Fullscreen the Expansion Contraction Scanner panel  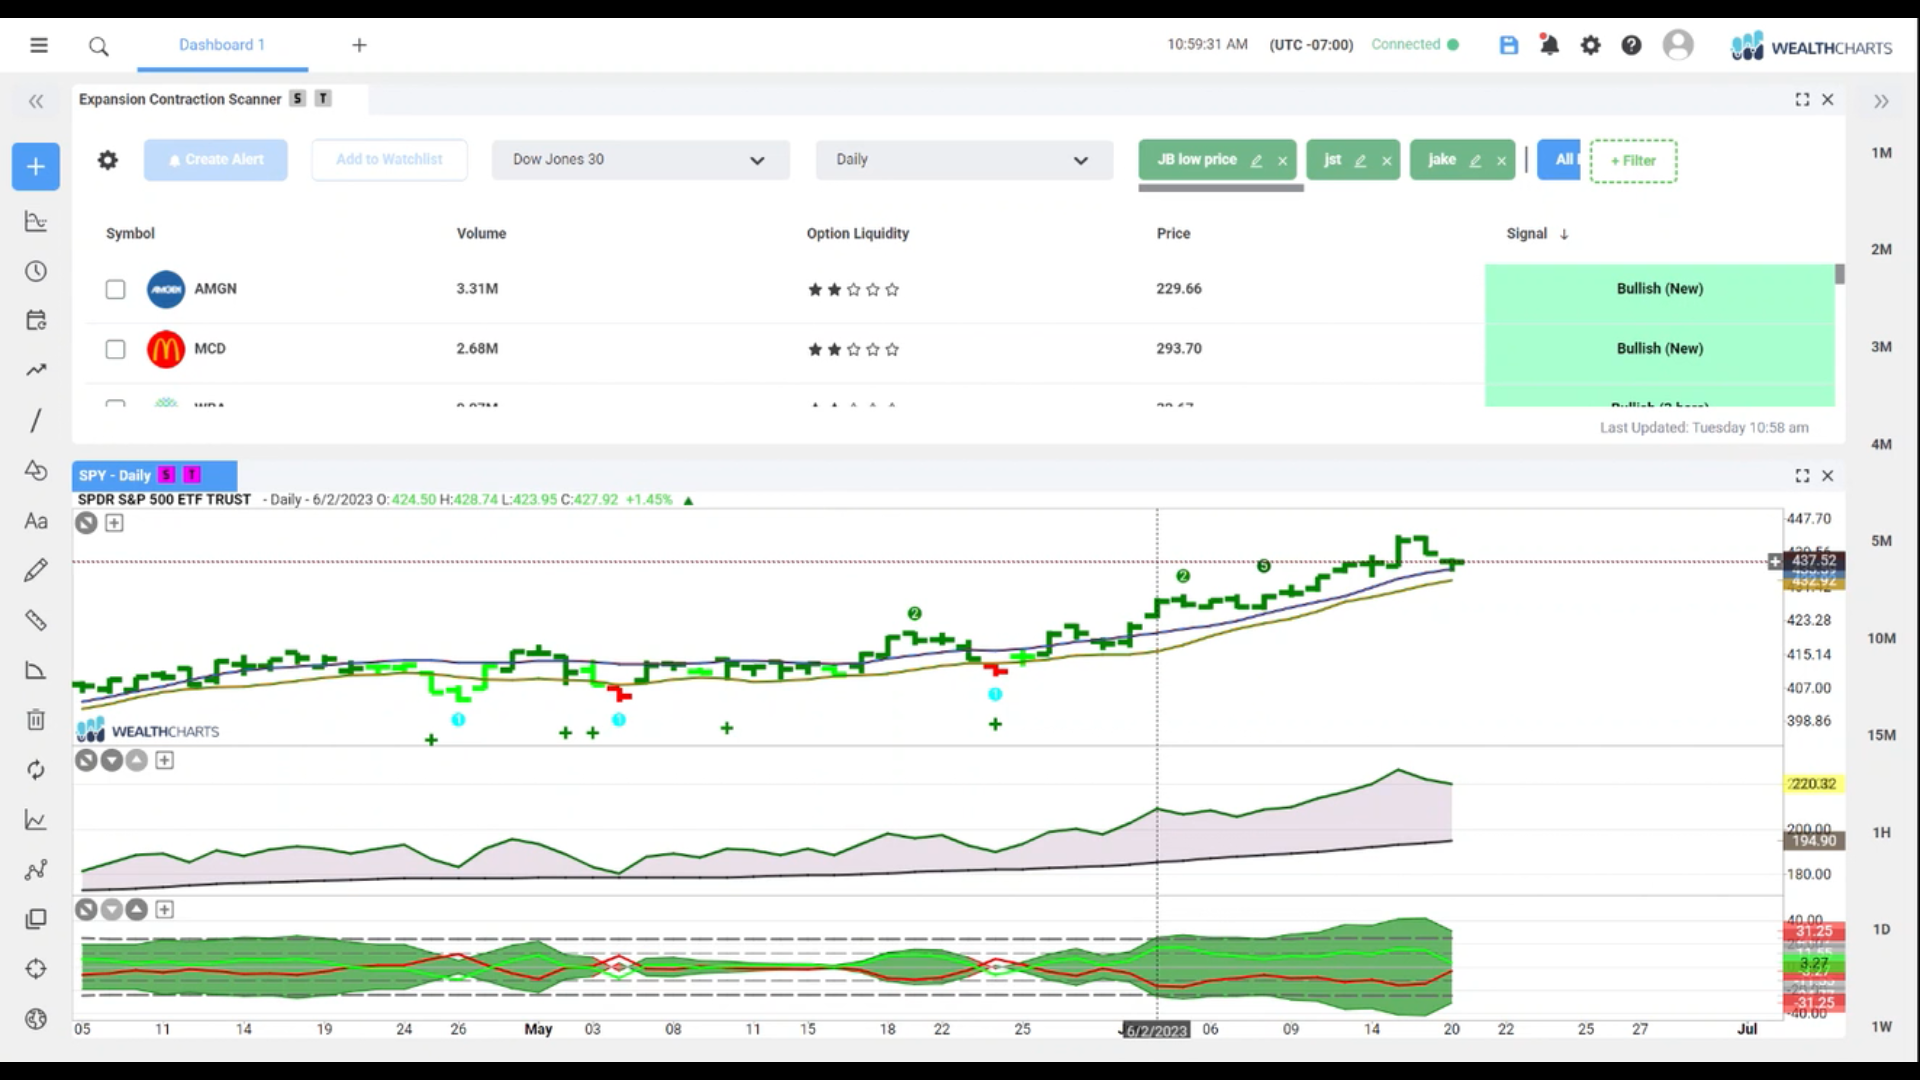(x=1802, y=100)
